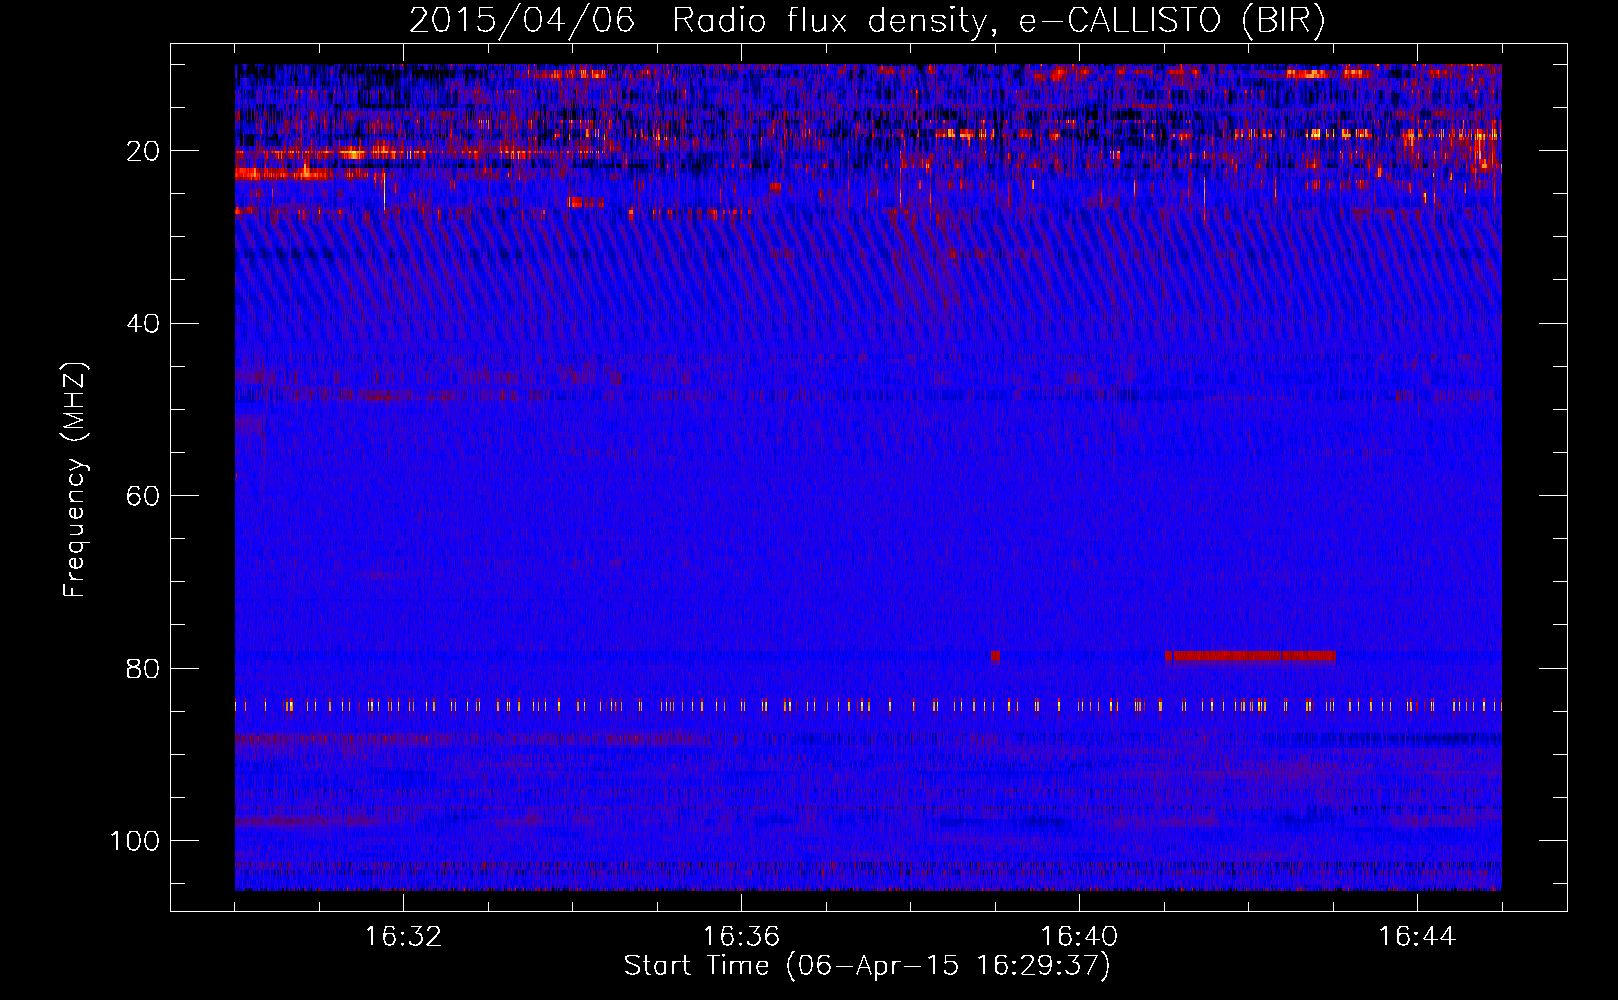Click the 80 MHz frequency tick label

point(142,669)
